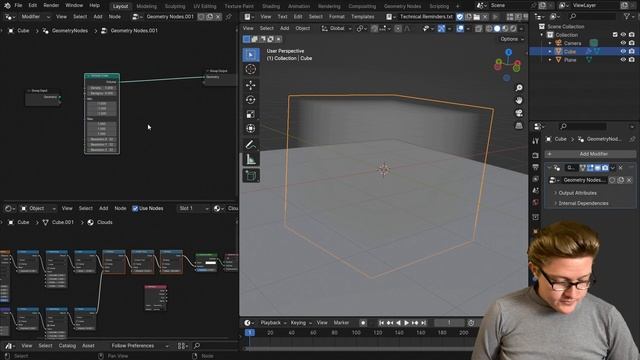Image resolution: width=640 pixels, height=360 pixels.
Task: Select the Annotate tool in viewport toolbar
Action: pyautogui.click(x=251, y=144)
